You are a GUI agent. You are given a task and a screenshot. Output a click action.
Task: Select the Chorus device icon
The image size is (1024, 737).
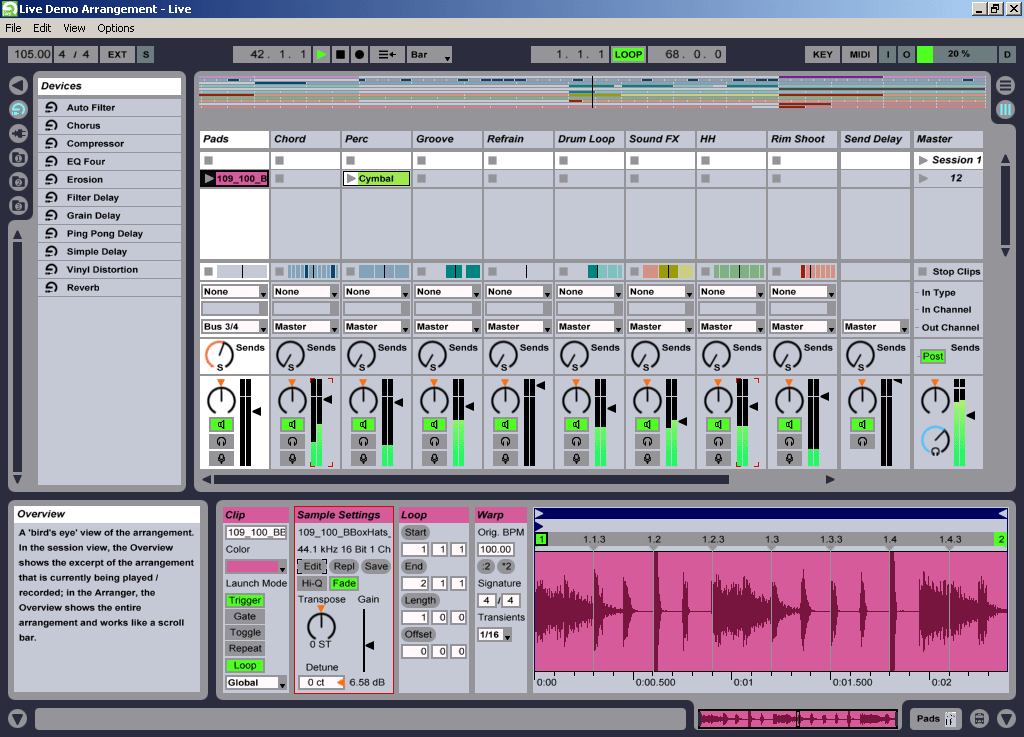[51, 125]
